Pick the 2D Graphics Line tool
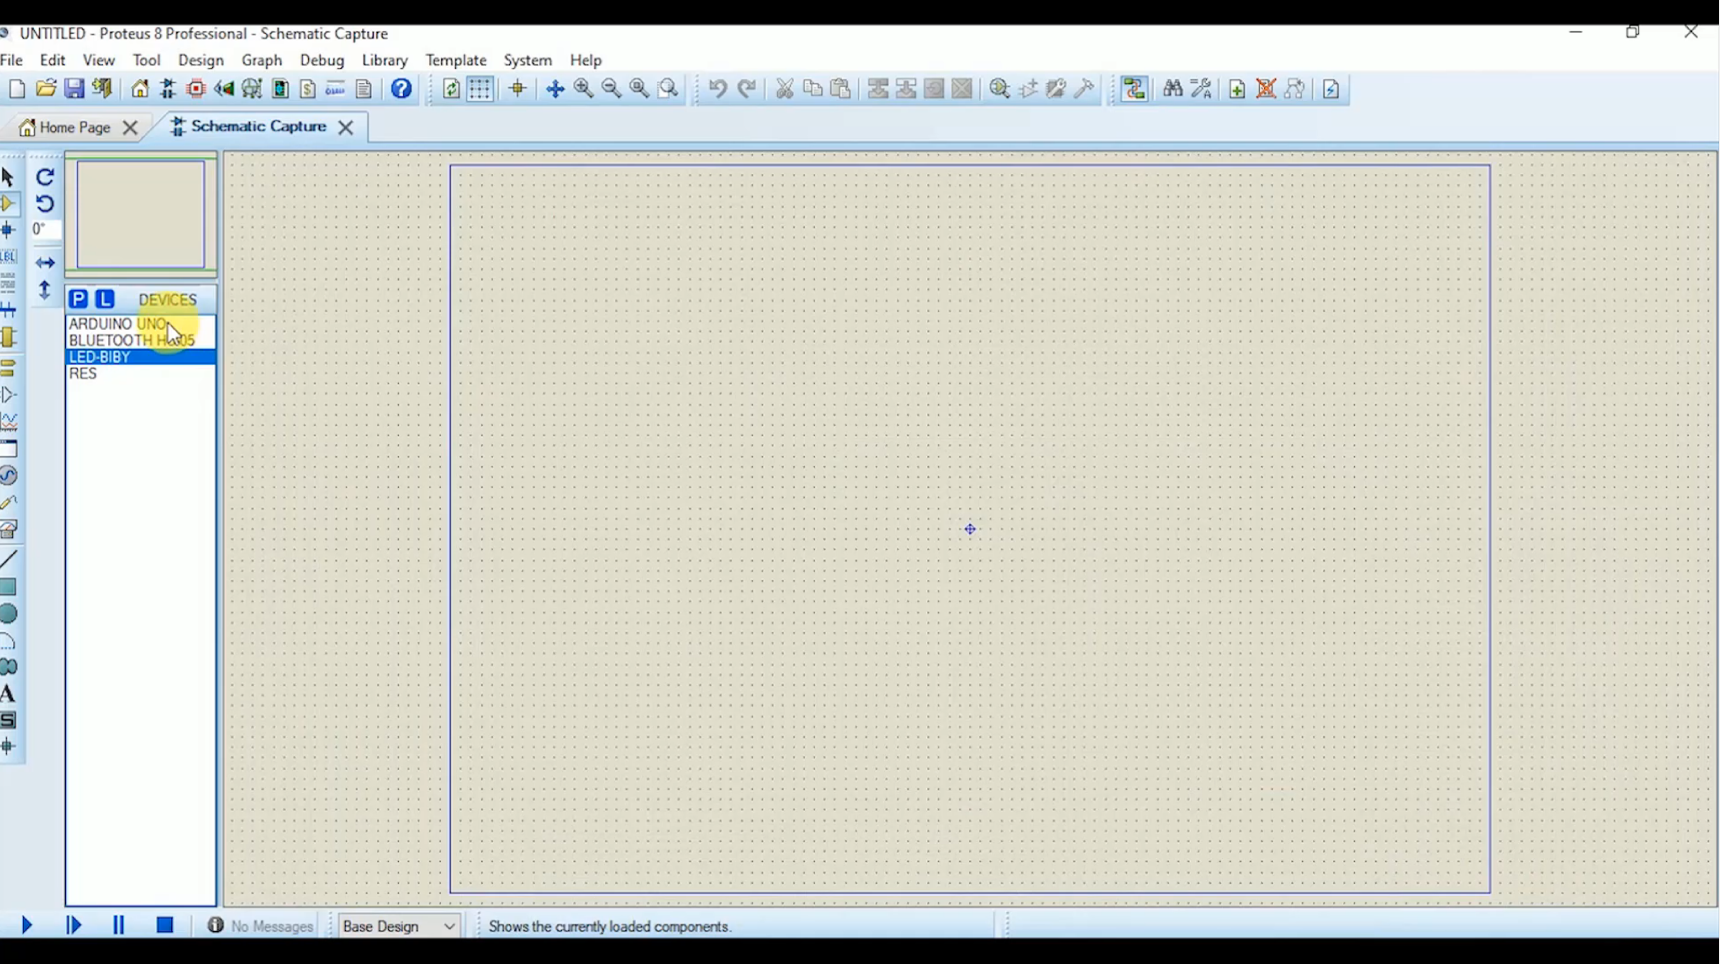Screen dimensions: 1720x964 tap(9, 559)
